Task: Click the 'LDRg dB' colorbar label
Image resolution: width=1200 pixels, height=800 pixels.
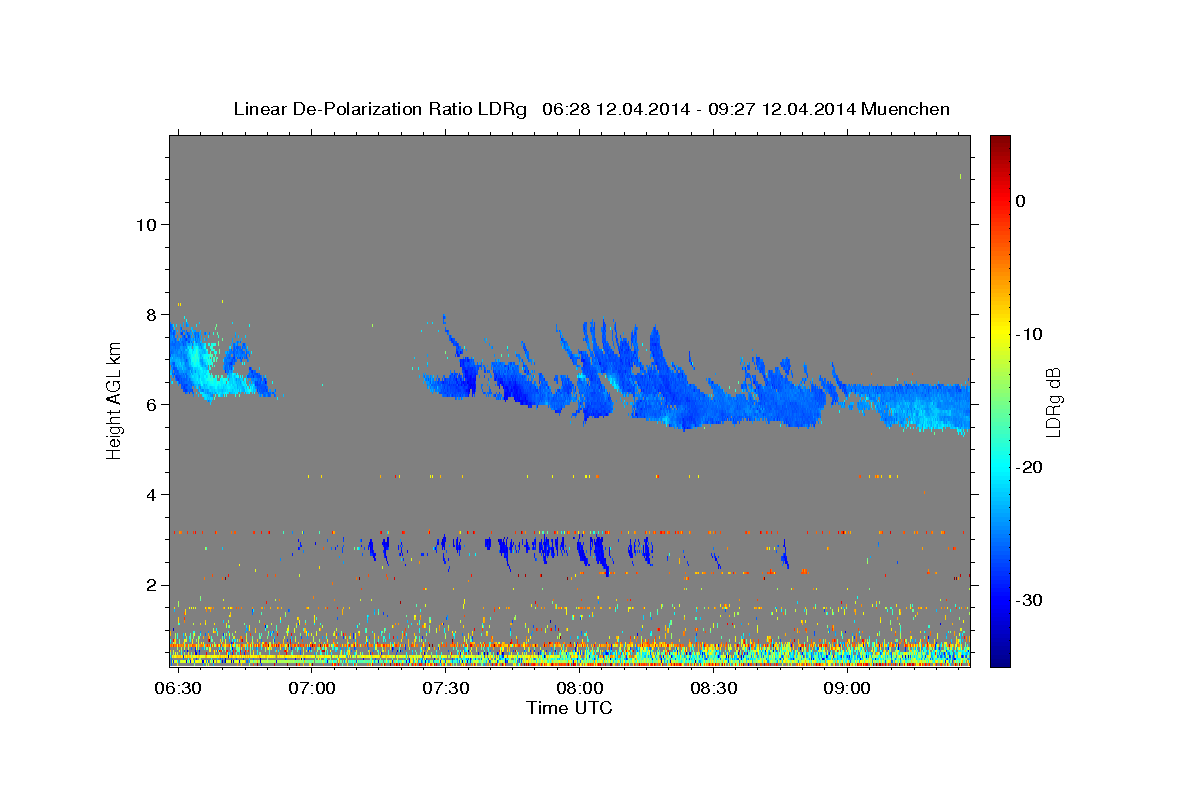Action: pyautogui.click(x=1053, y=401)
